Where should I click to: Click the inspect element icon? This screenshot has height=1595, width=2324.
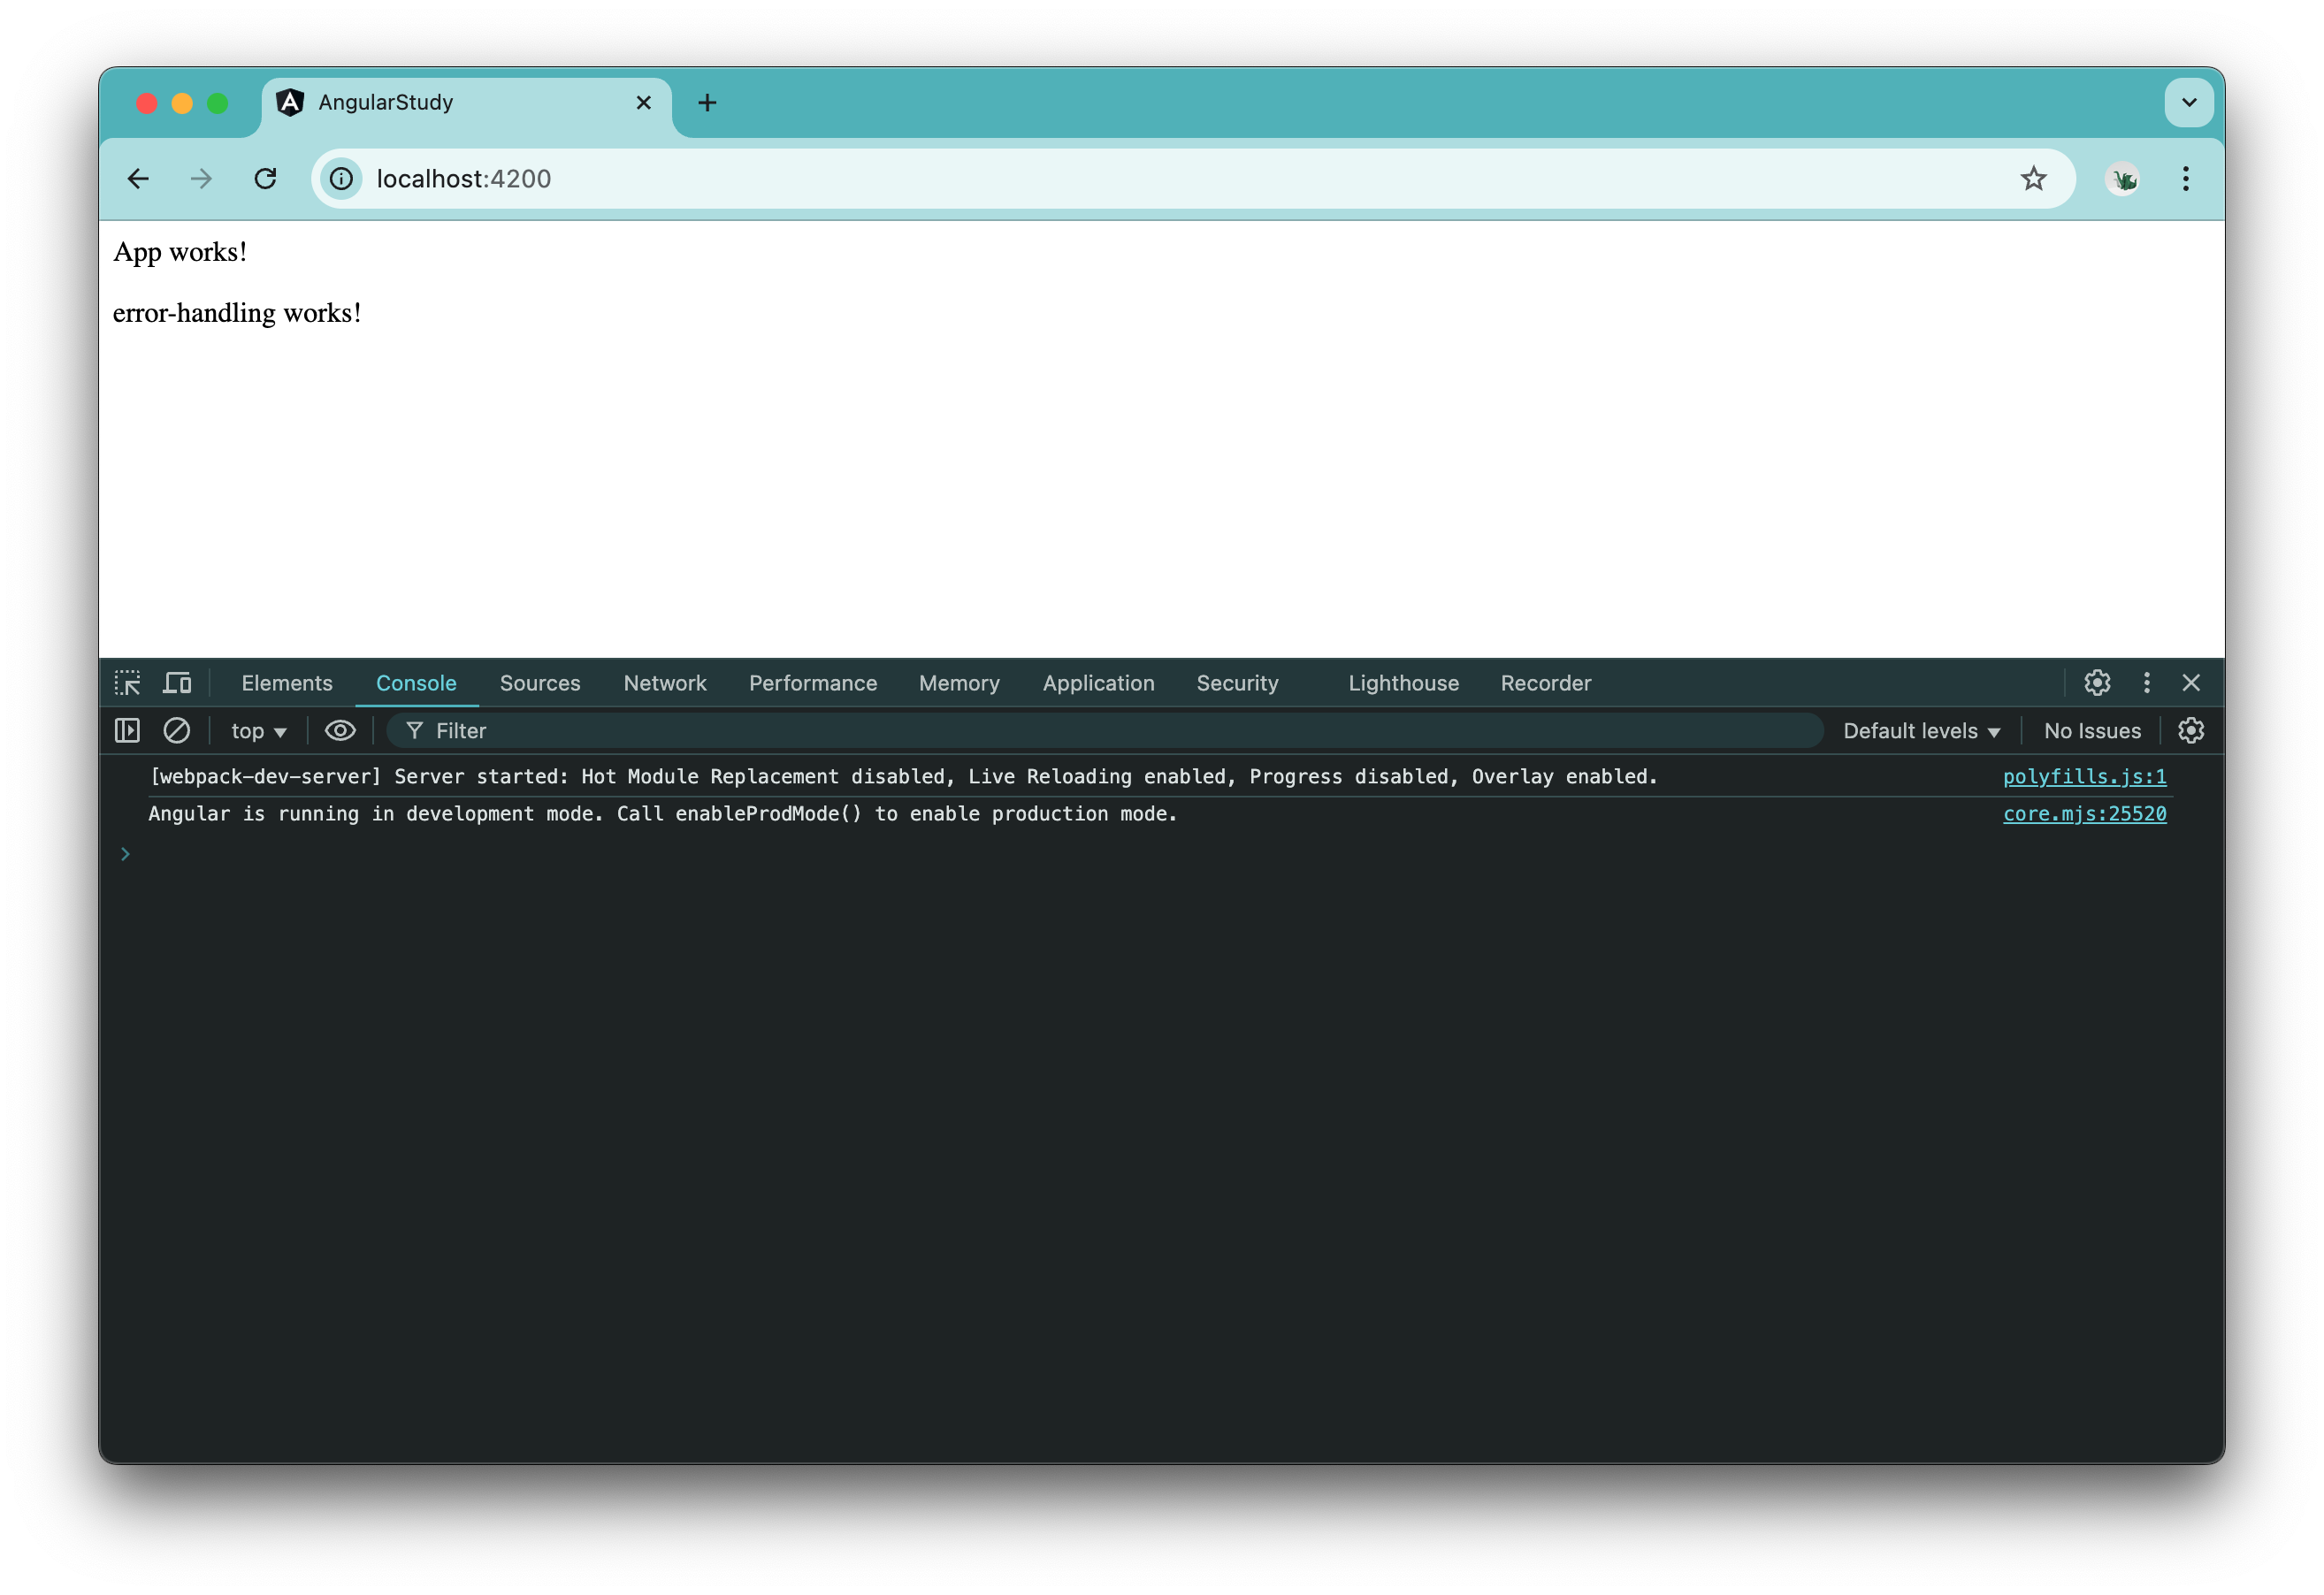point(133,682)
